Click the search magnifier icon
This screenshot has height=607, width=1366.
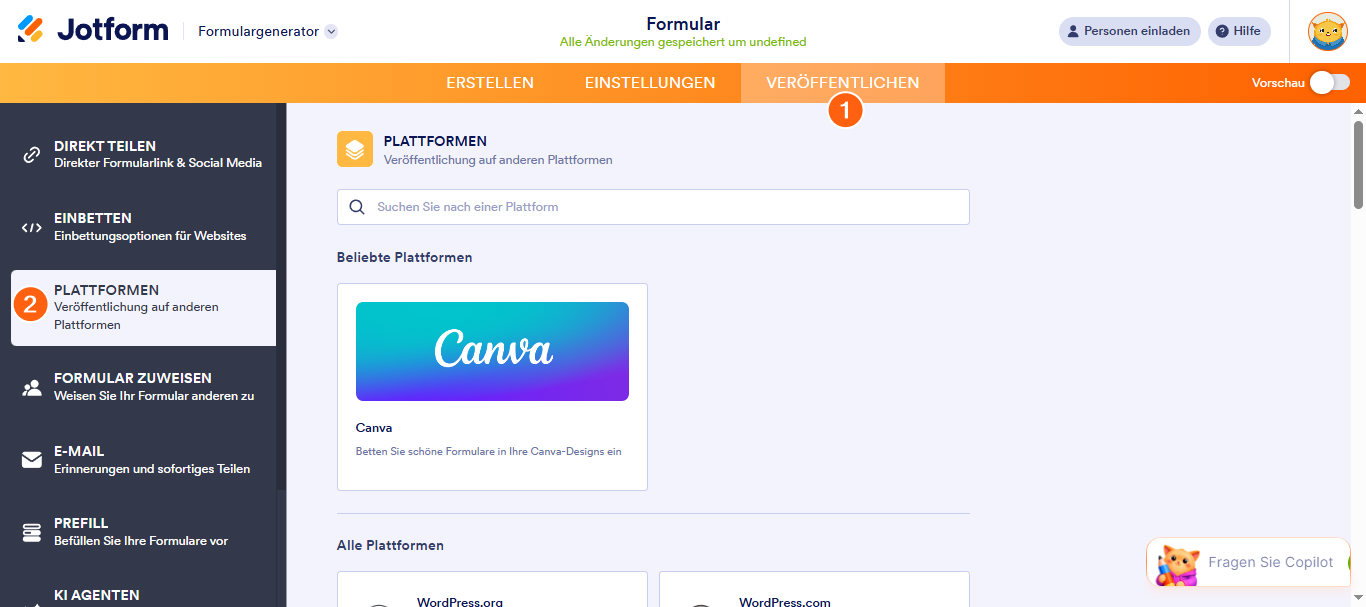(x=357, y=207)
